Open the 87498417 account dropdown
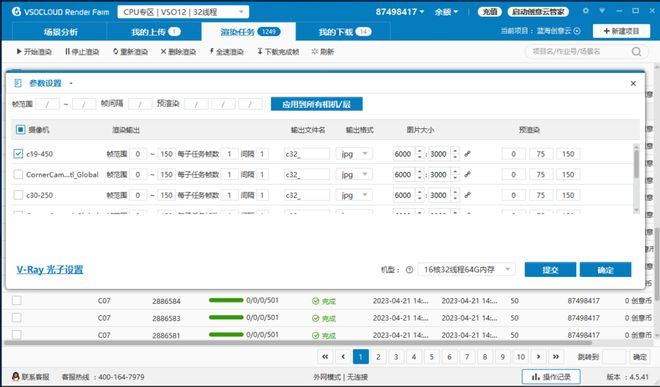Viewport: 660px width, 387px height. coord(399,12)
